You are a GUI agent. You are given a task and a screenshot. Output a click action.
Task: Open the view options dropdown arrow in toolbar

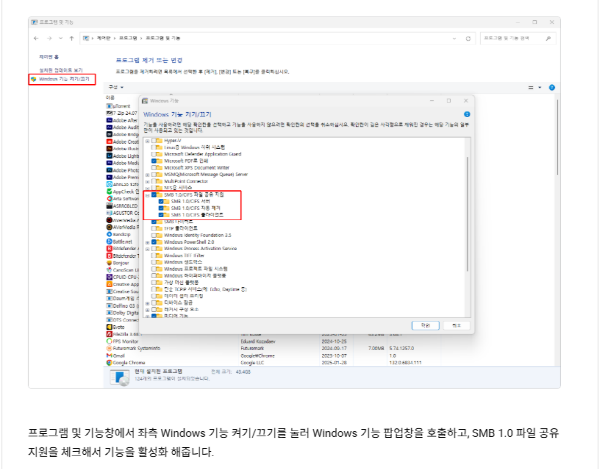(540, 88)
